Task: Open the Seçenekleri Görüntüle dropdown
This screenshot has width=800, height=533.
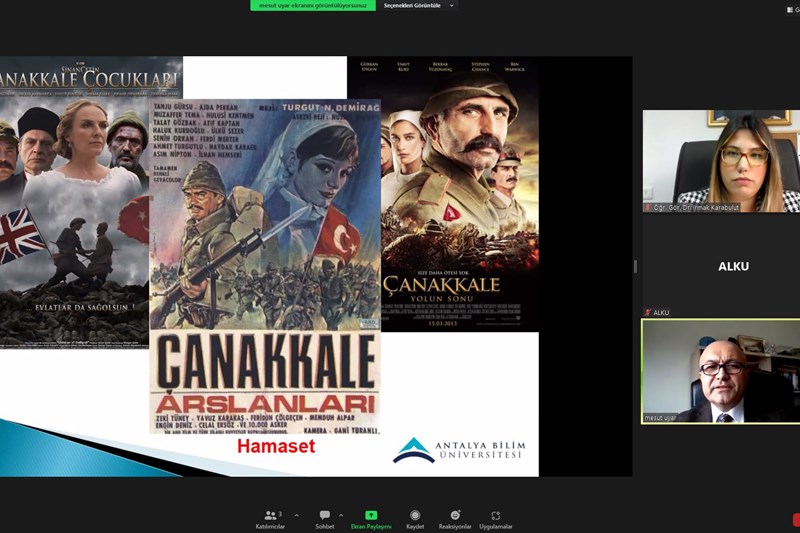Action: click(418, 6)
